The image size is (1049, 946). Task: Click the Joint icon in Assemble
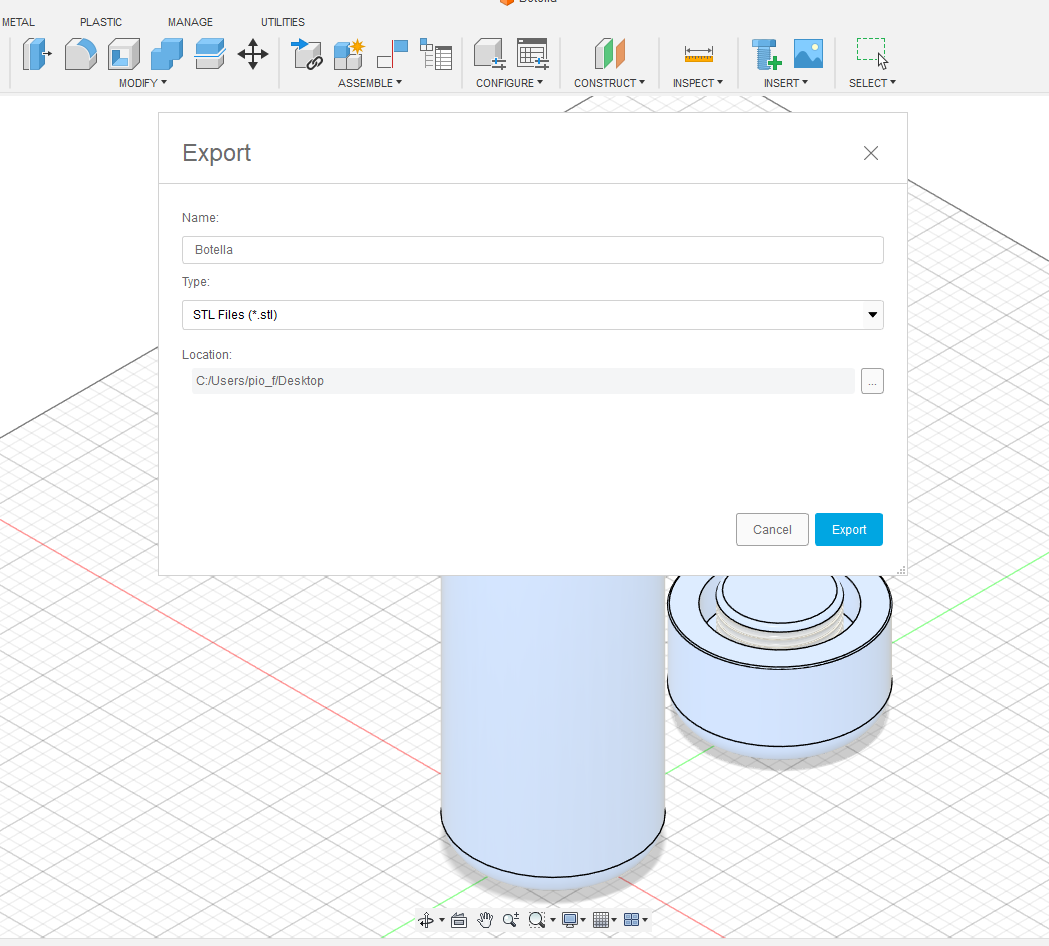392,54
